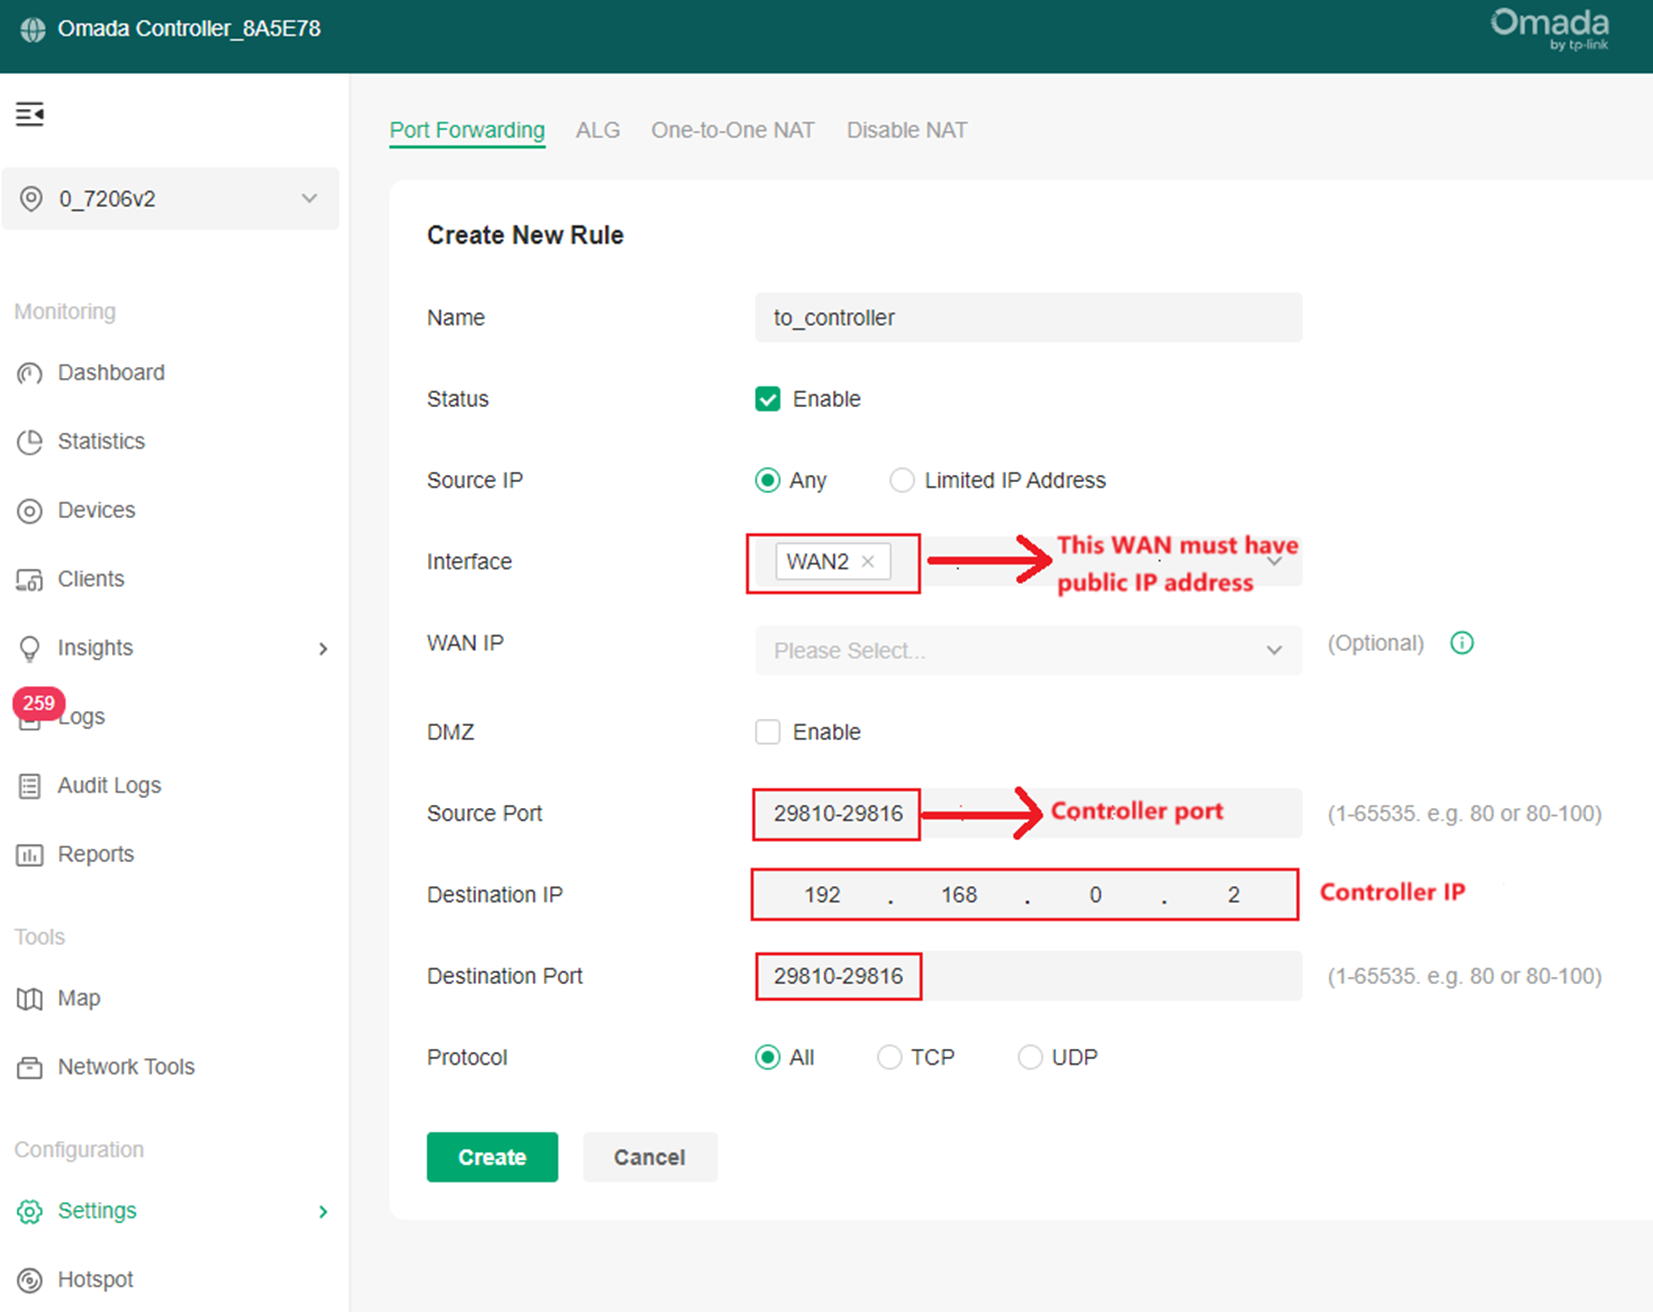Click the Create button
The image size is (1653, 1312).
(492, 1157)
